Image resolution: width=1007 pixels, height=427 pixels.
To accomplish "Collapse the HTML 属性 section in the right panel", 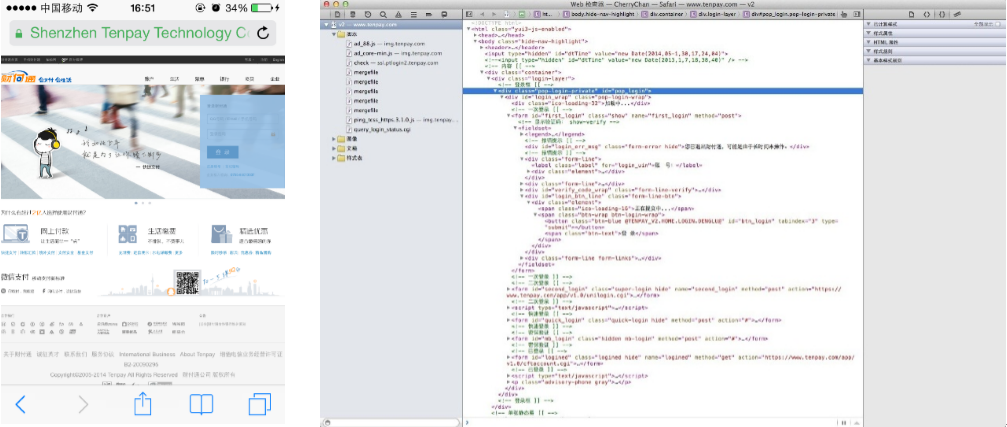I will coord(867,42).
